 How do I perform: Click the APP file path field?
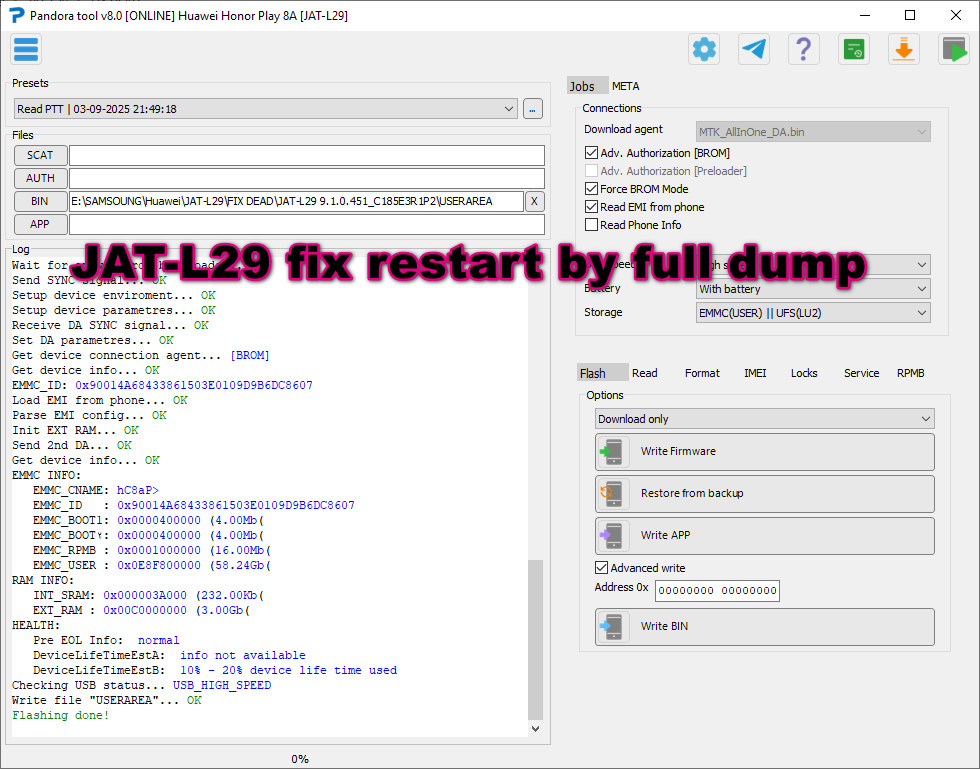coord(307,224)
